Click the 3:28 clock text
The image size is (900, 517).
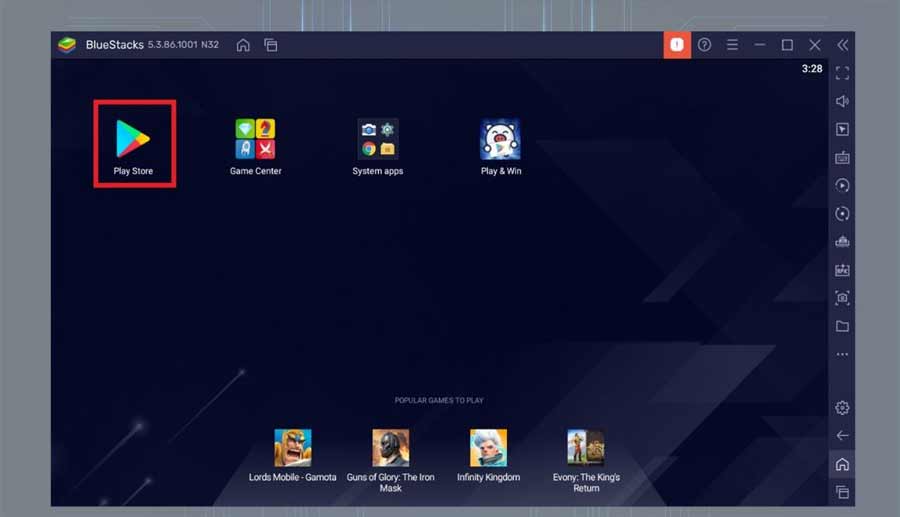click(x=812, y=69)
